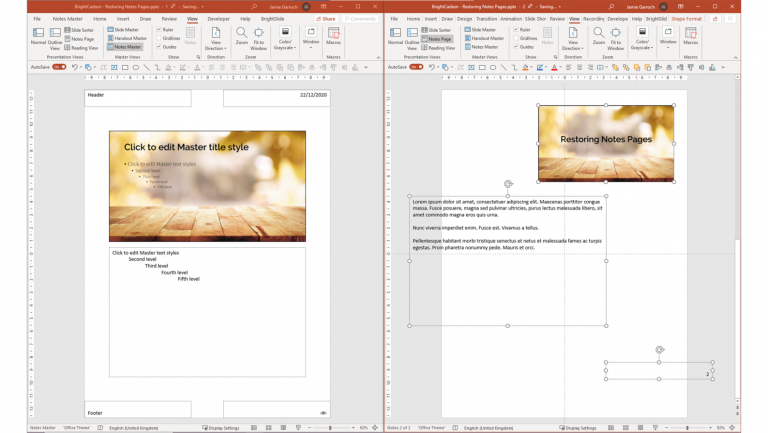Open Slide Sorter view in left window
The width and height of the screenshot is (768, 433).
pos(79,30)
